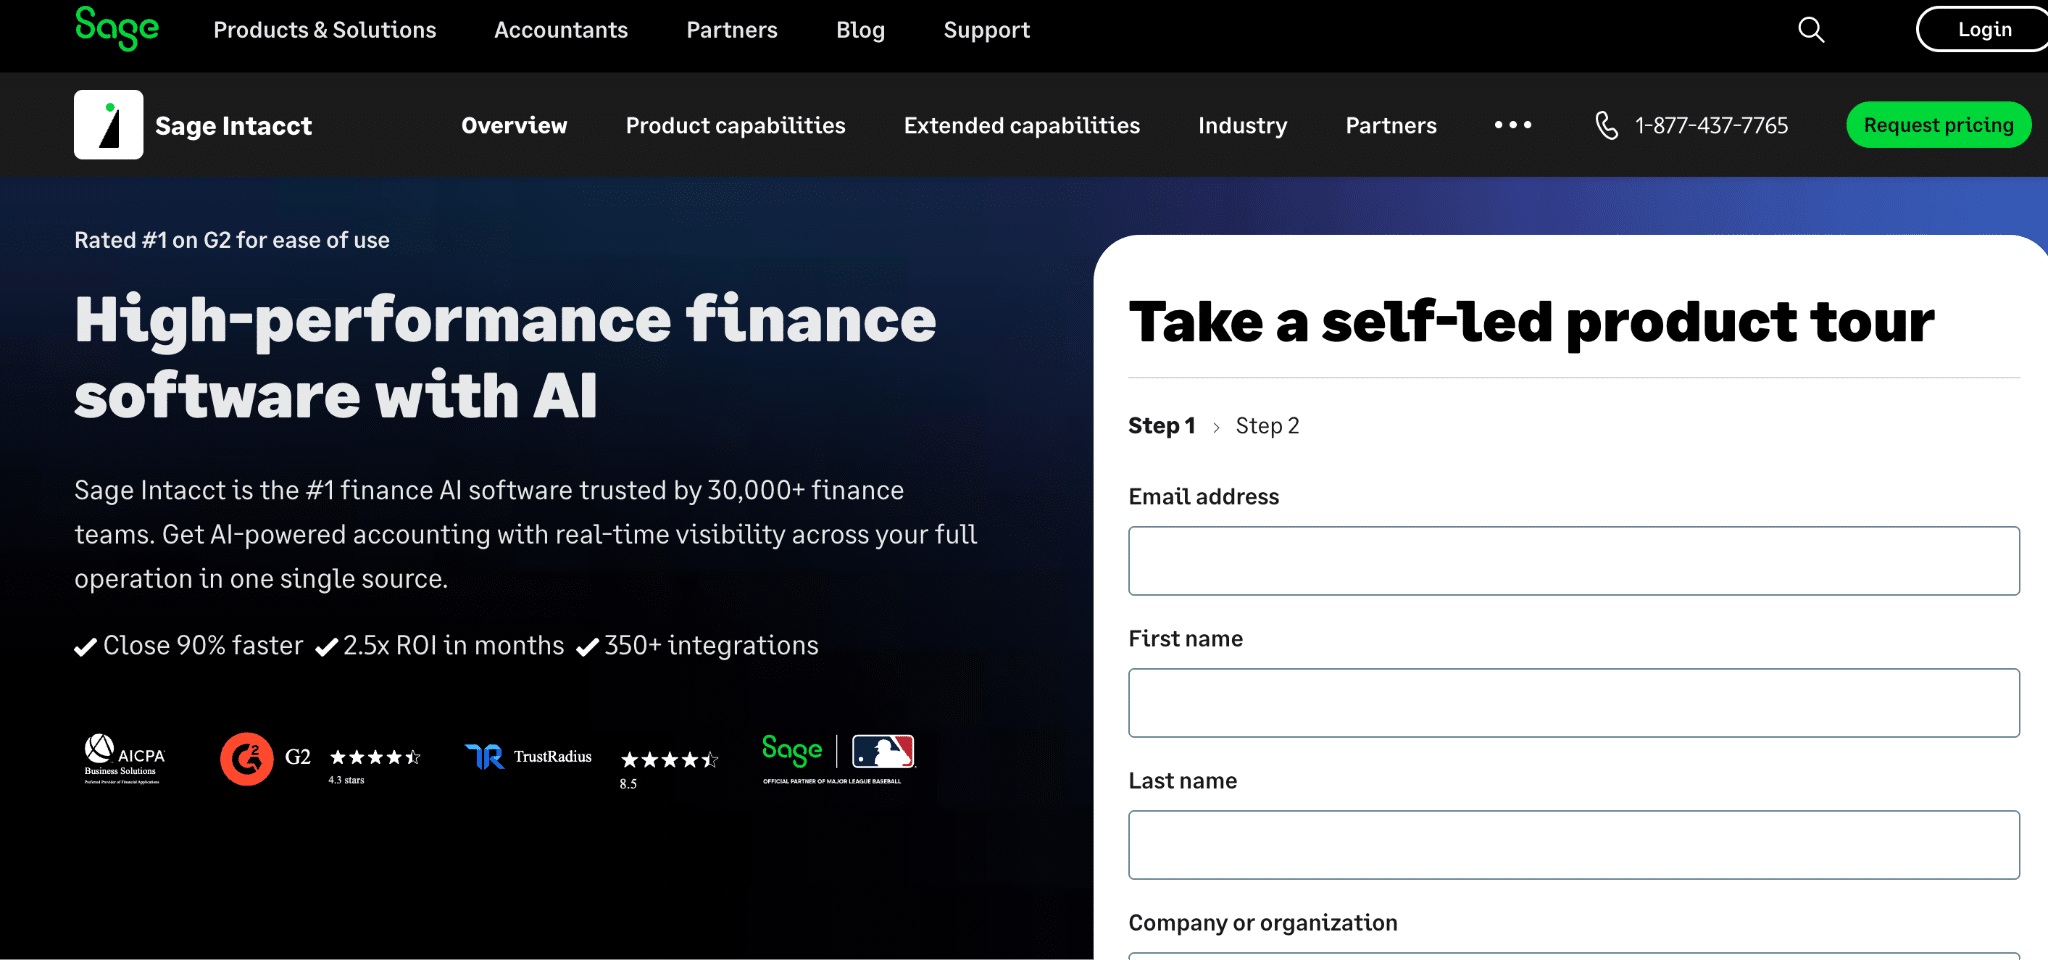The image size is (2048, 960).
Task: Click the Login button
Action: point(1983,30)
